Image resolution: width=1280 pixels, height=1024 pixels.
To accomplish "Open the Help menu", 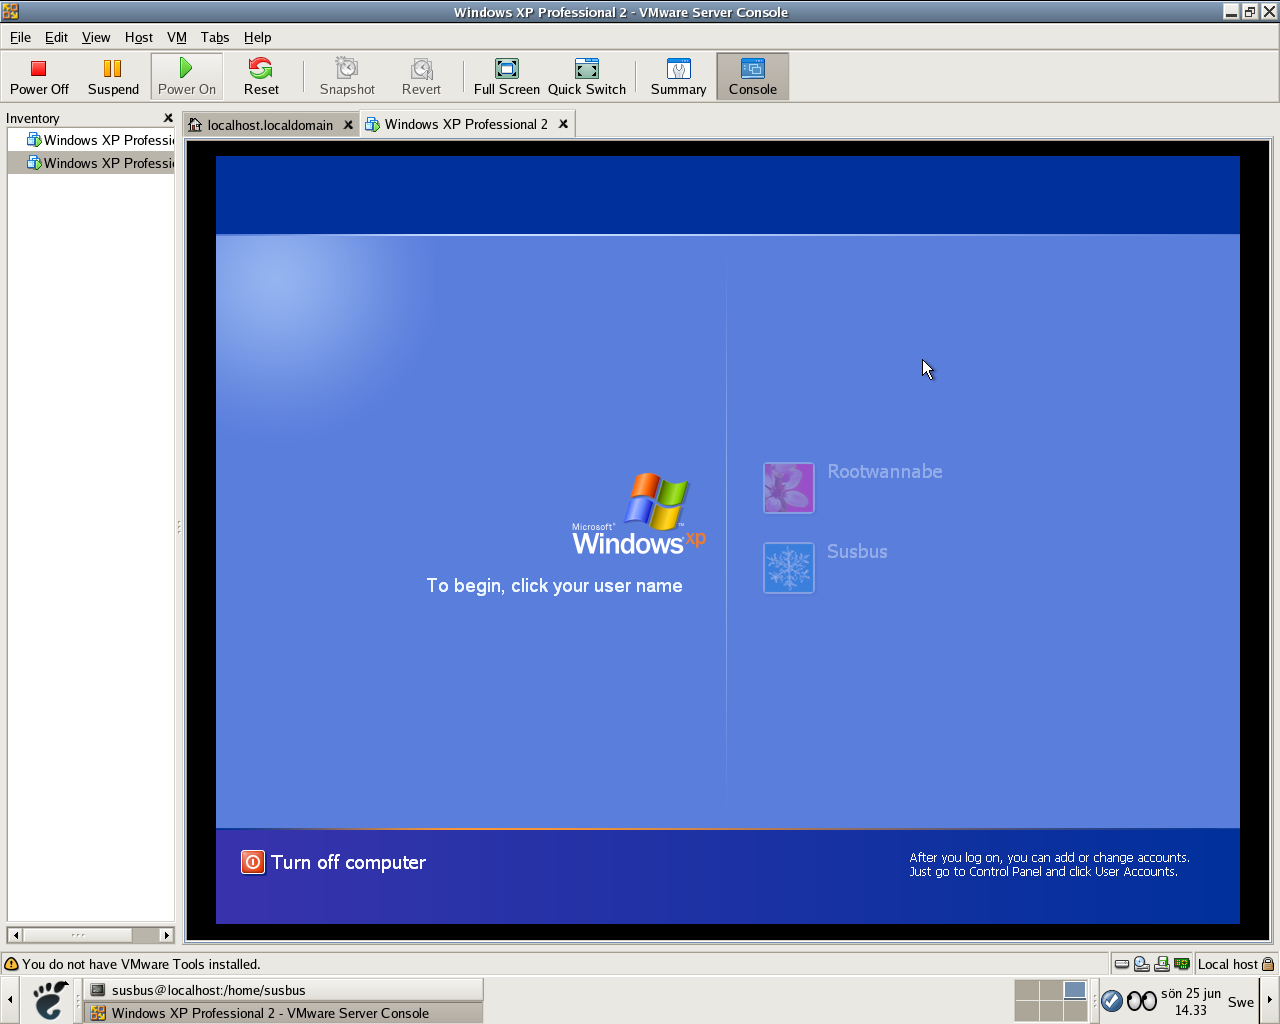I will tap(258, 37).
